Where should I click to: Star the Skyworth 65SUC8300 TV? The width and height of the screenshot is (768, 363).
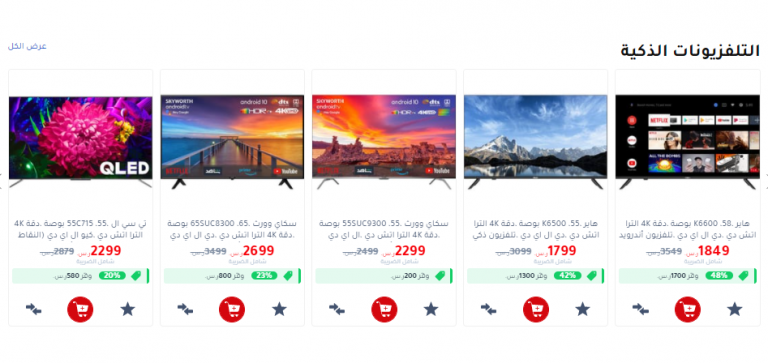[279, 309]
